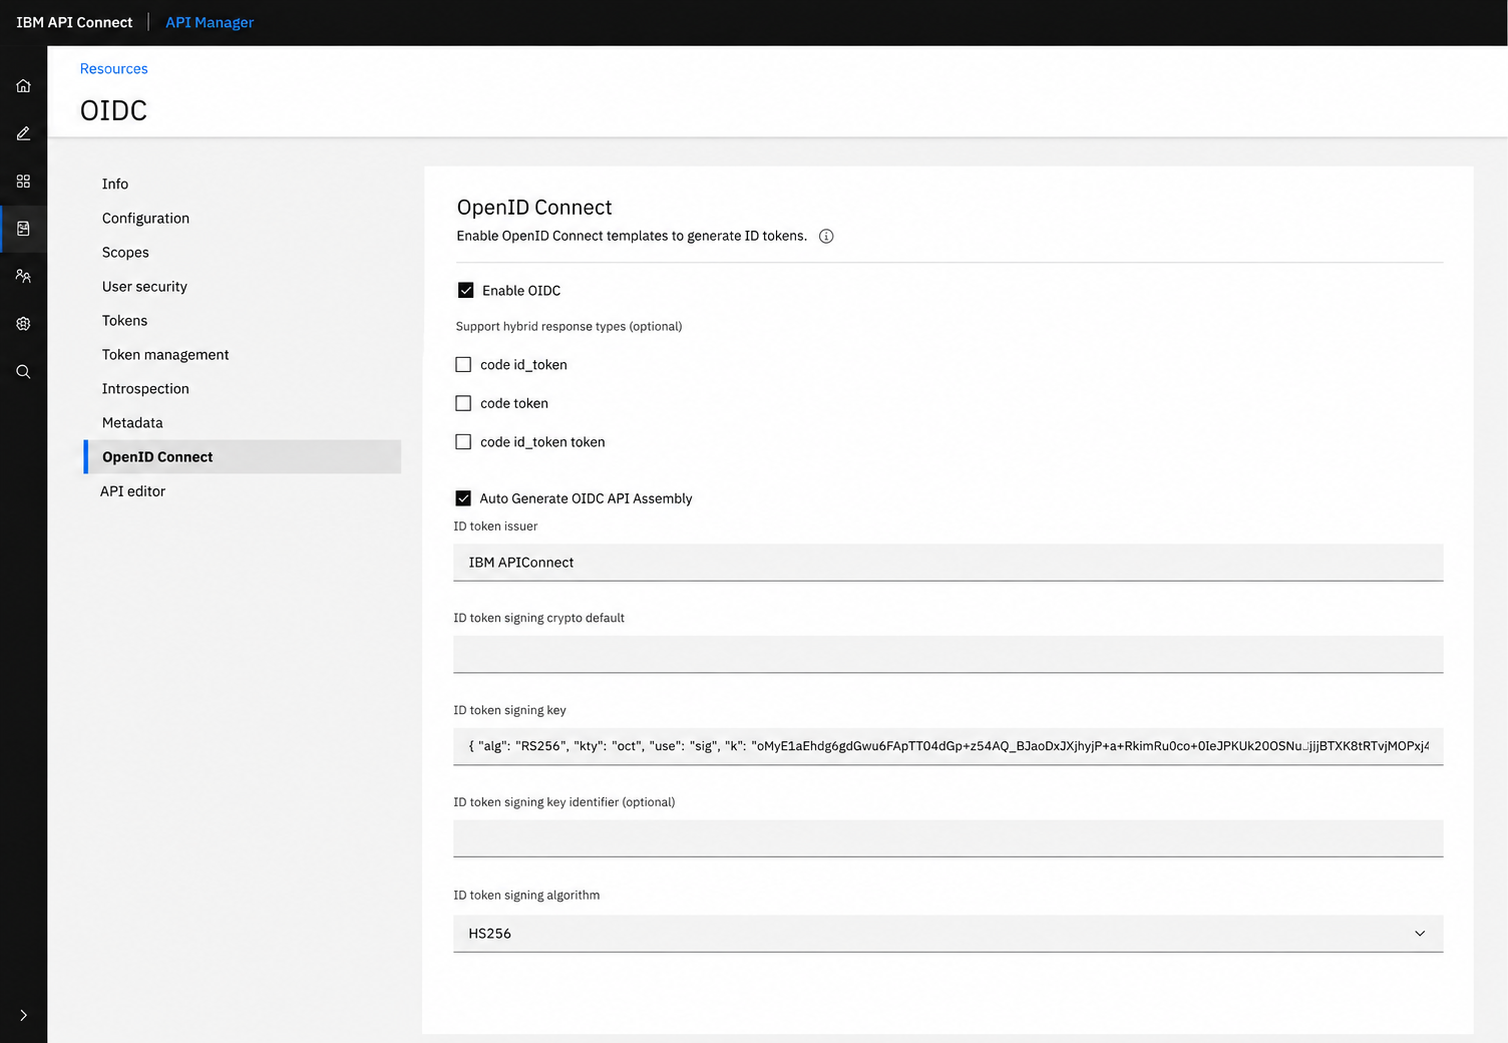
Task: Open Token management section
Action: (x=165, y=354)
